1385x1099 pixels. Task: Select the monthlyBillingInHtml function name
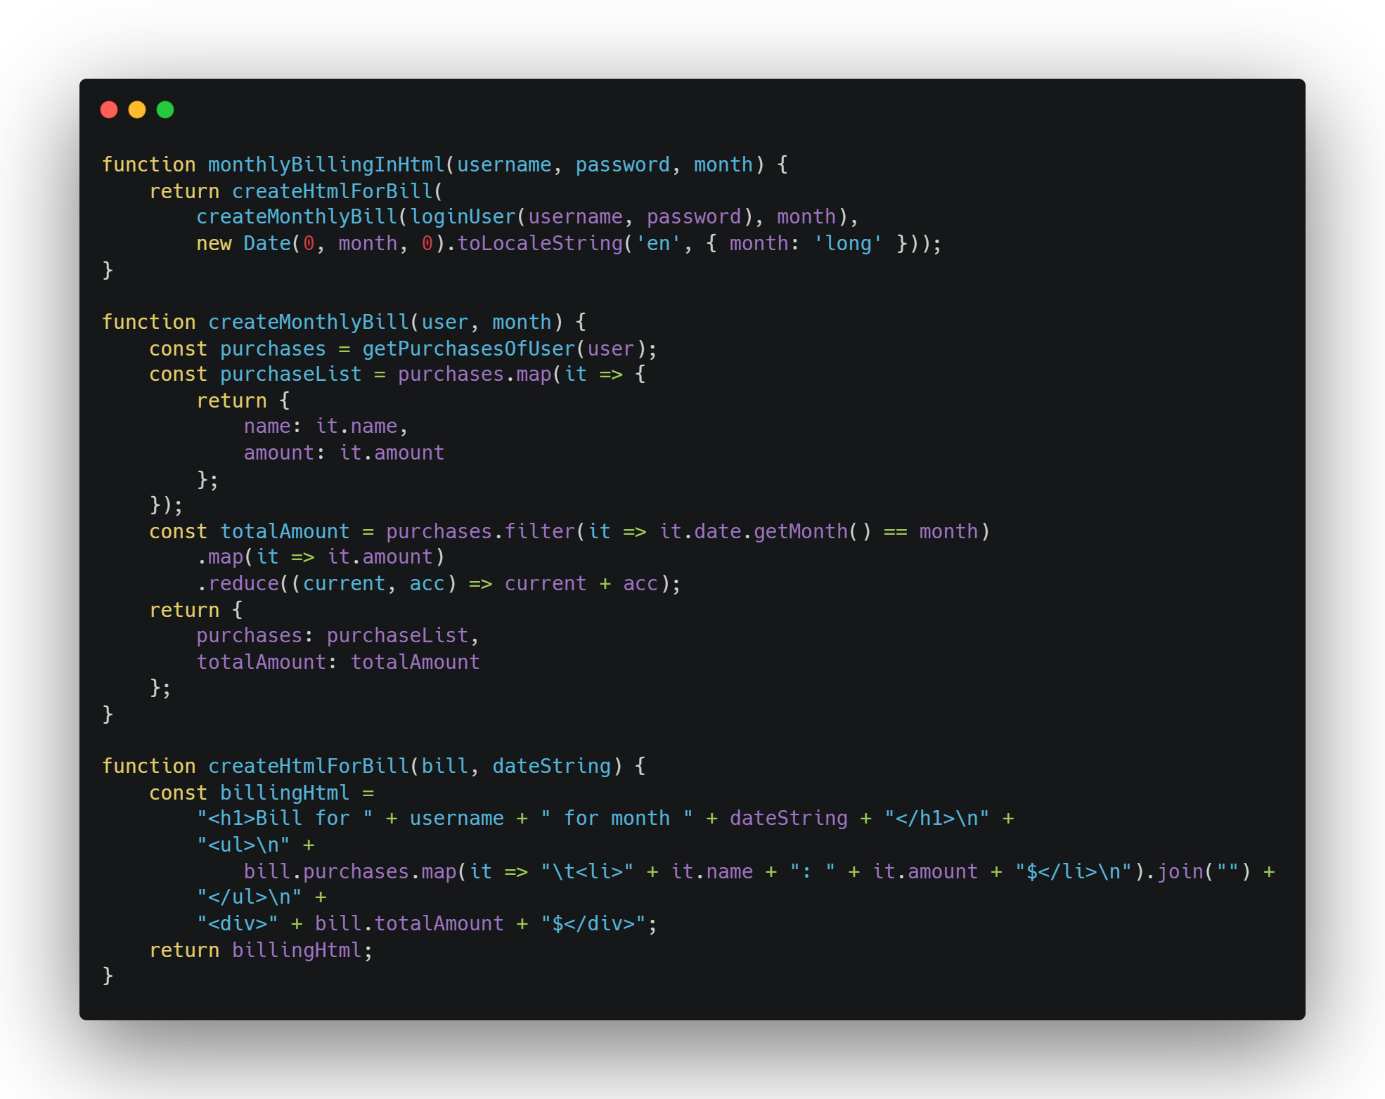coord(326,165)
